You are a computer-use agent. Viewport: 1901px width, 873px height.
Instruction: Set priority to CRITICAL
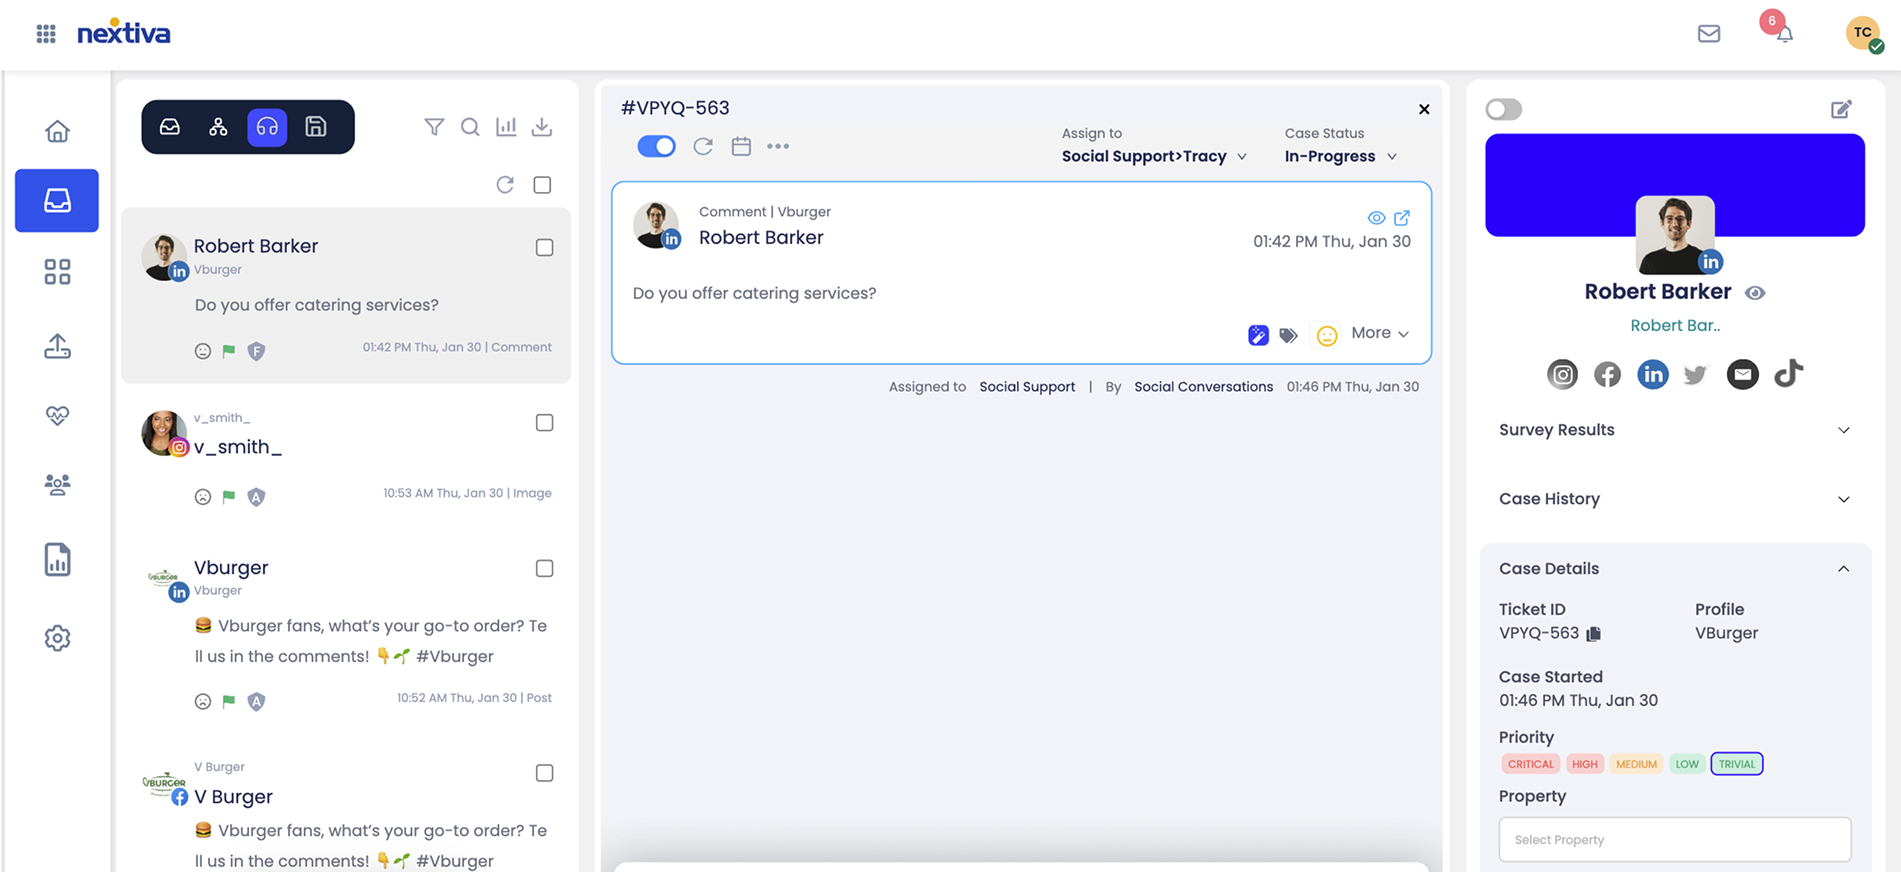pyautogui.click(x=1530, y=764)
